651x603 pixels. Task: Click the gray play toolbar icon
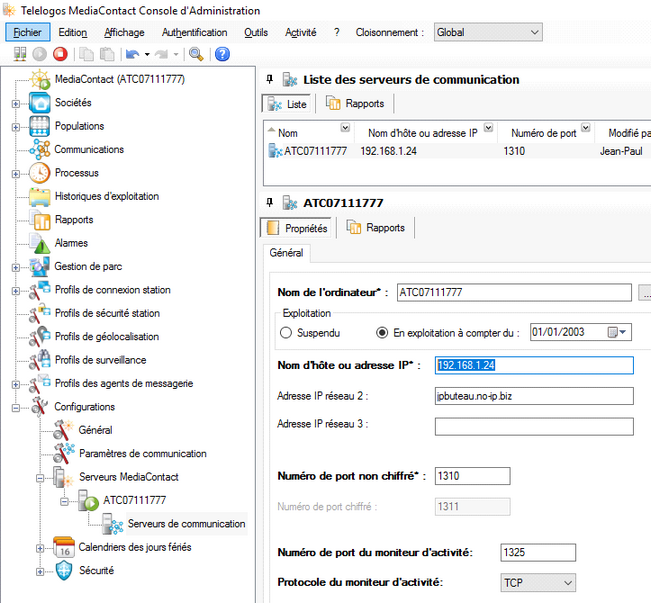[40, 54]
